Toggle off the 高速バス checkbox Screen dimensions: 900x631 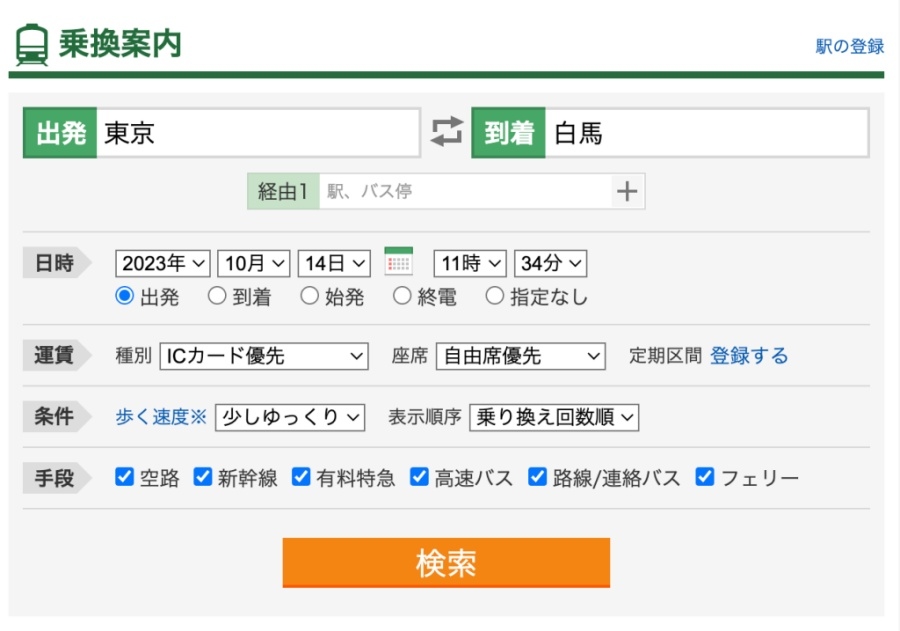pos(418,477)
